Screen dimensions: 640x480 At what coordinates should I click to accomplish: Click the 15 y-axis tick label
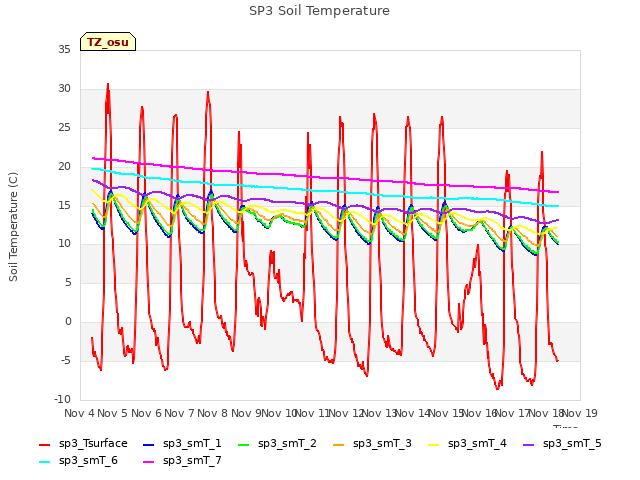(64, 205)
